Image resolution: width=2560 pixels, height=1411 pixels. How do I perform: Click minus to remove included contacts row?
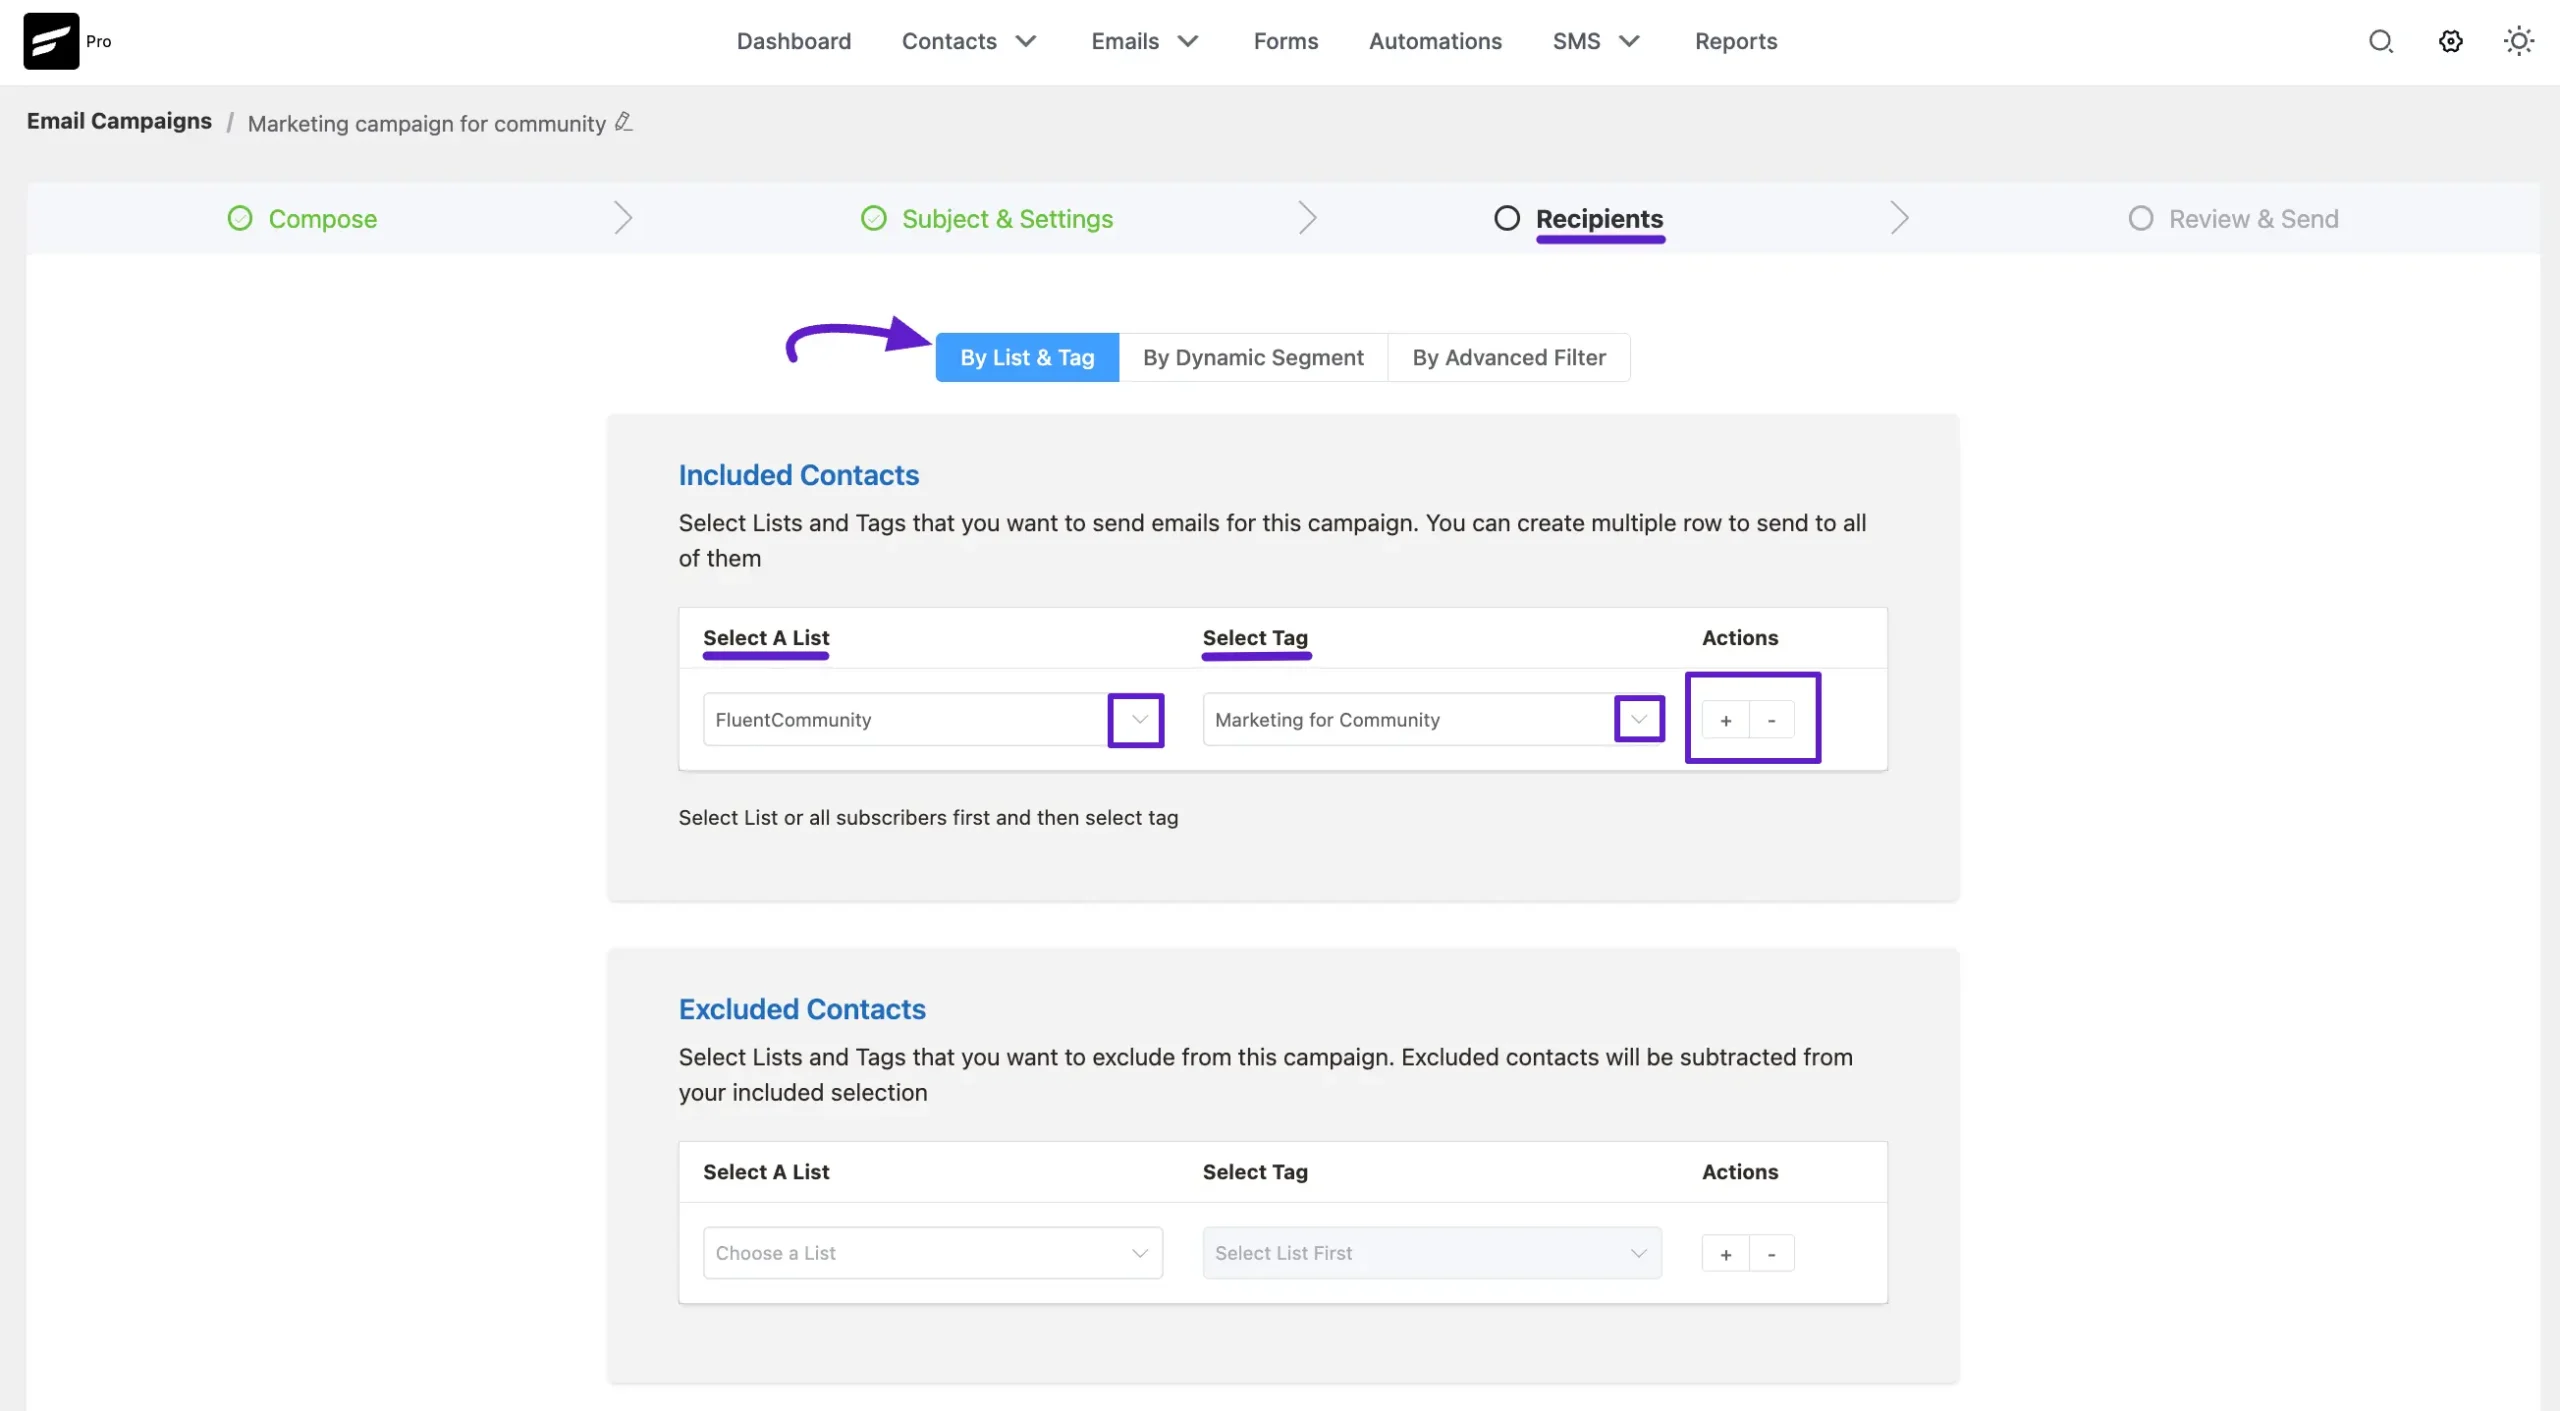pyautogui.click(x=1771, y=720)
